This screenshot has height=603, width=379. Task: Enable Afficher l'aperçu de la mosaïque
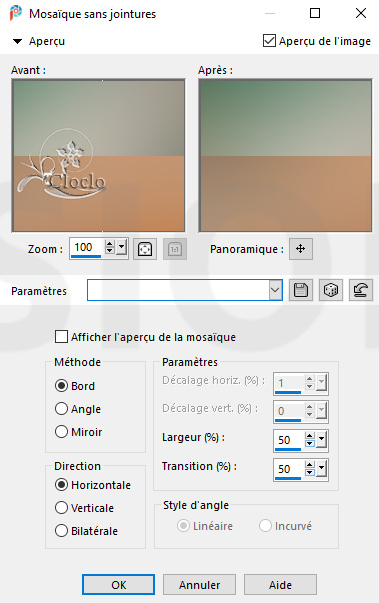[62, 337]
